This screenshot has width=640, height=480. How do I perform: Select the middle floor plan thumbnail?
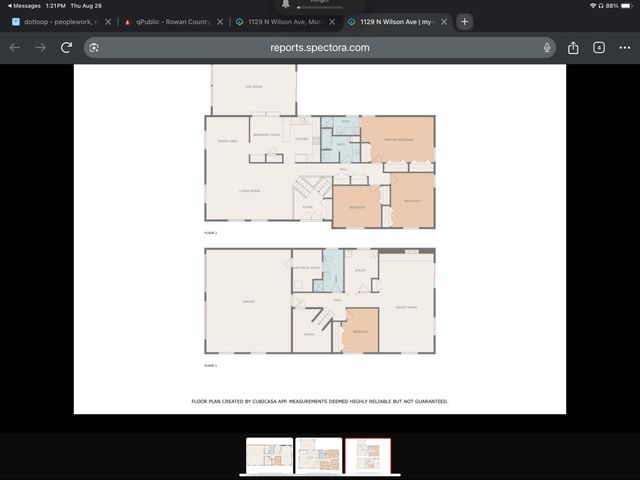point(319,454)
